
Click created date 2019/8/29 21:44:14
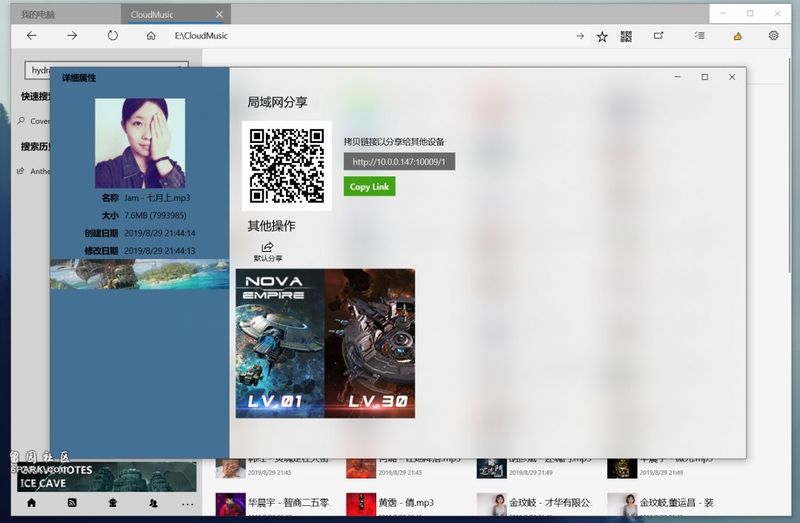160,233
